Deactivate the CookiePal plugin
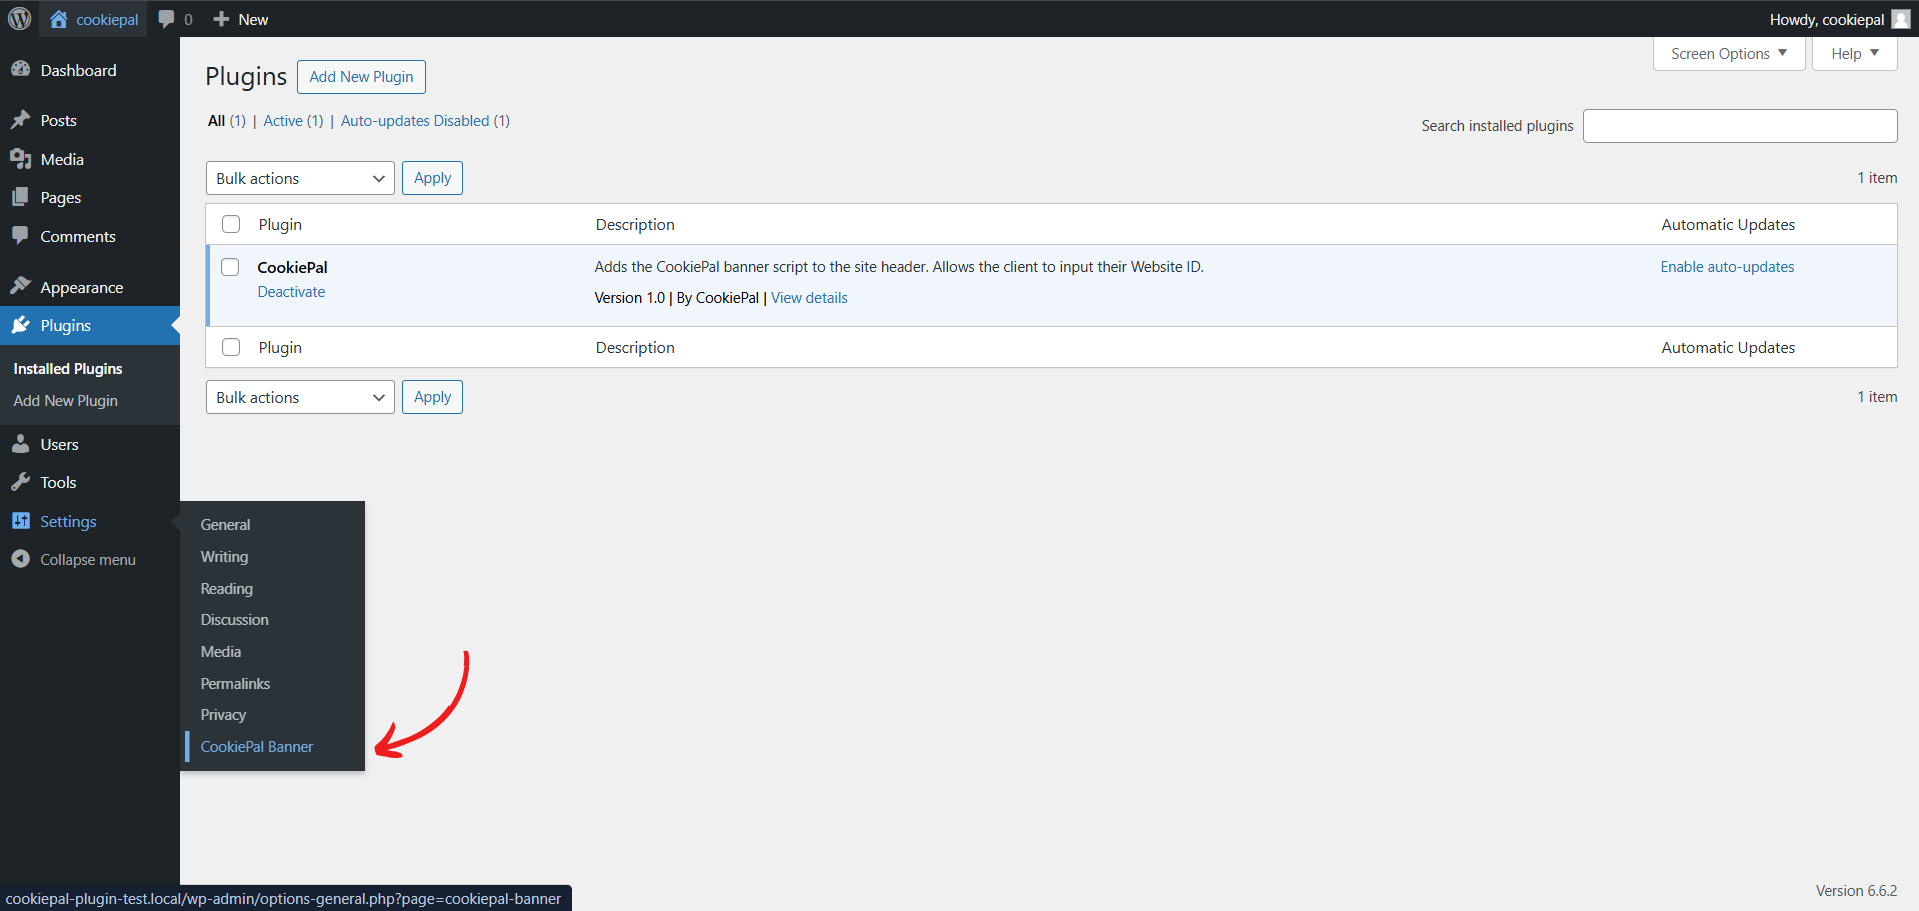The height and width of the screenshot is (911, 1919). click(291, 291)
